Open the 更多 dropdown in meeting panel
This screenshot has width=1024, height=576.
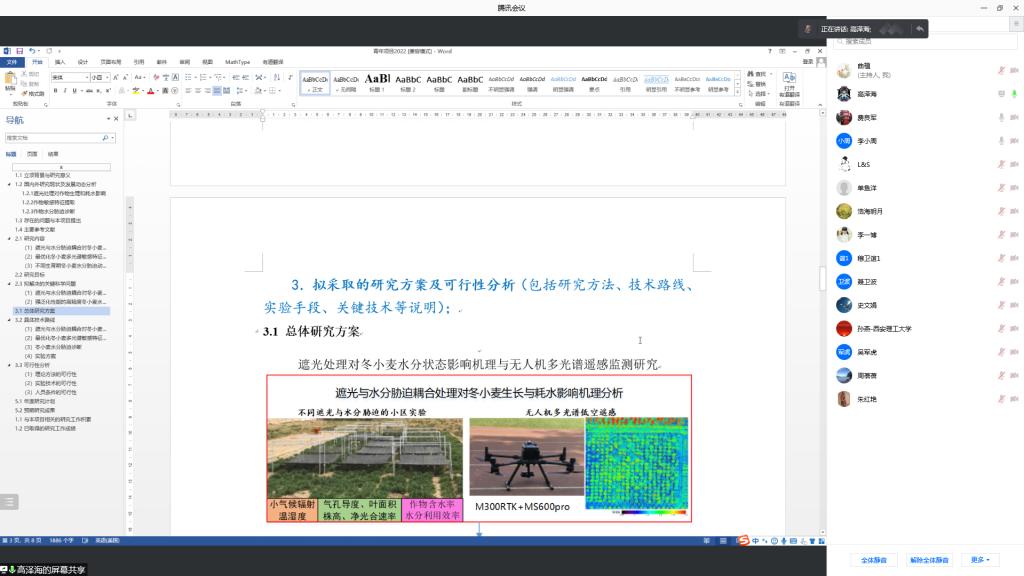tap(979, 560)
